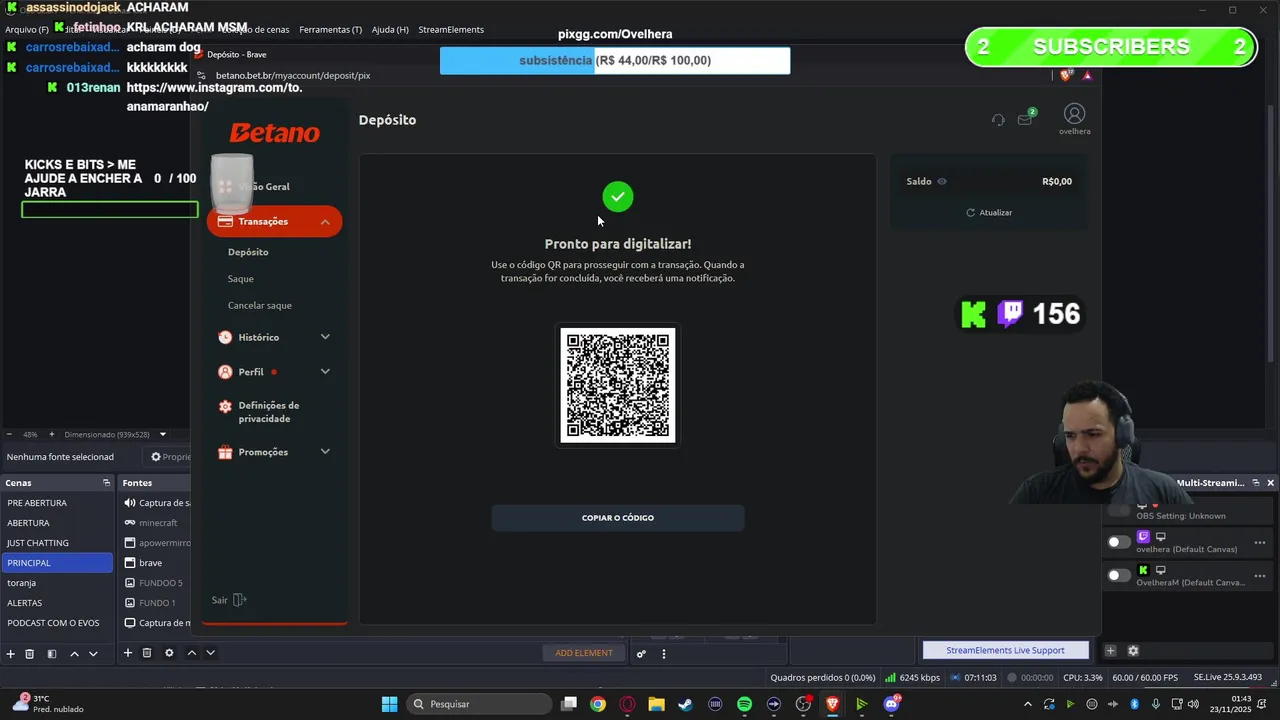Screen dimensions: 1280x720
Task: Click the Windows Start button
Action: coord(389,704)
